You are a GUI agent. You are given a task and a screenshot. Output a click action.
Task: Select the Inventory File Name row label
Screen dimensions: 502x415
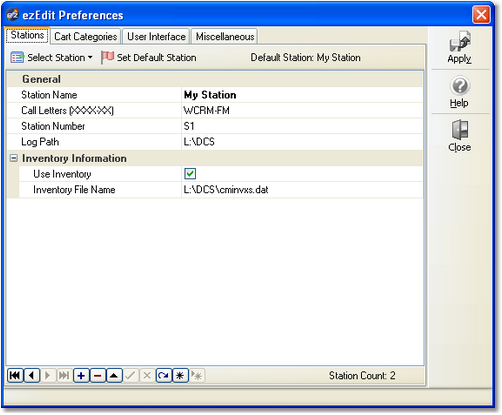click(74, 190)
